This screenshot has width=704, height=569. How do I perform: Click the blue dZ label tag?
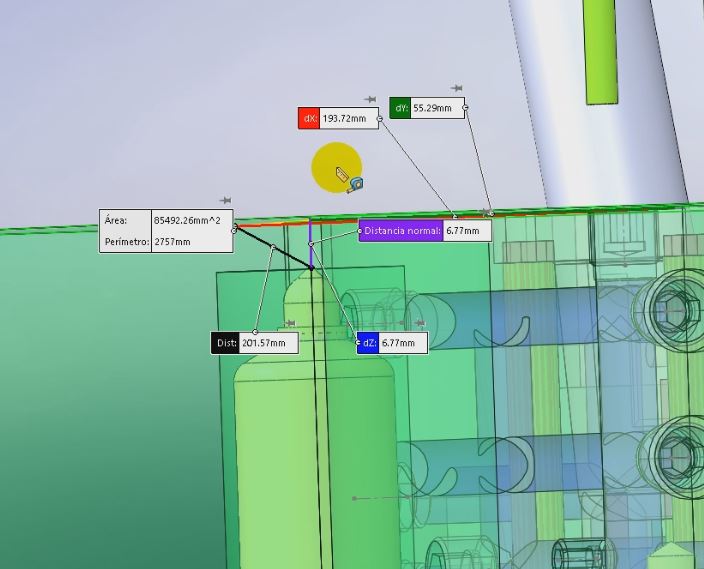(368, 343)
